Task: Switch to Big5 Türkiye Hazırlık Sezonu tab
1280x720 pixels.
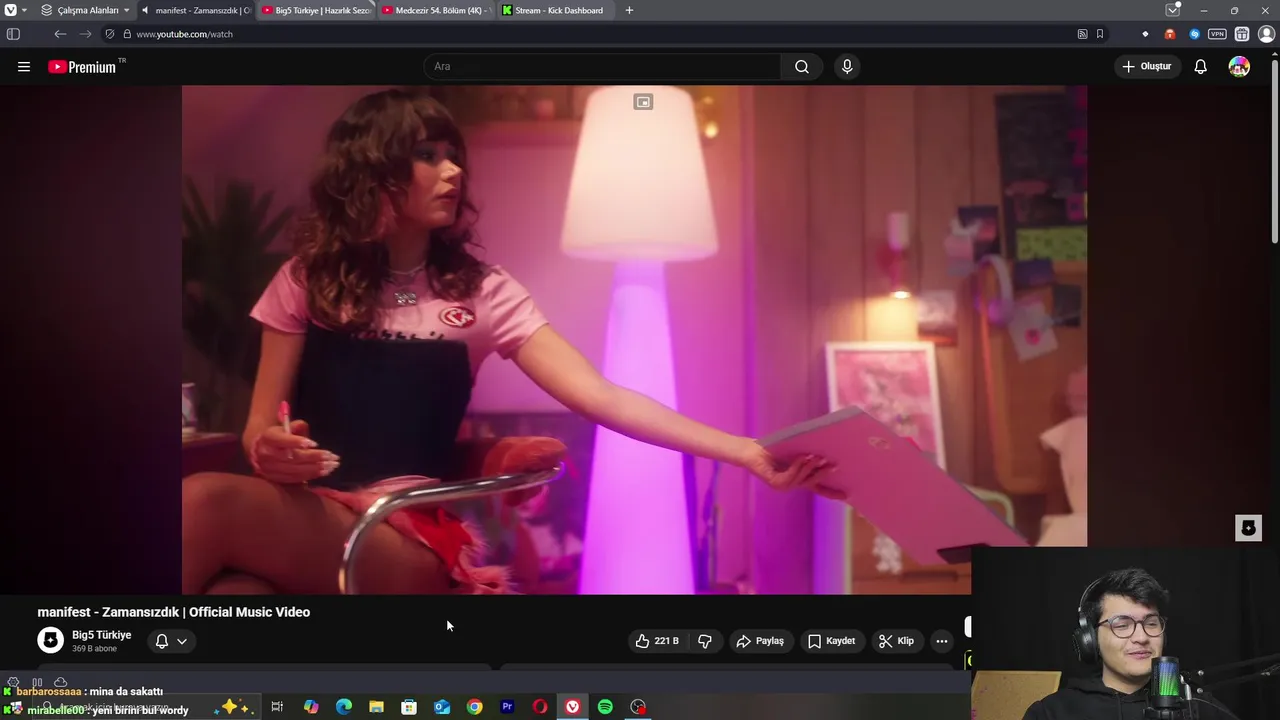Action: tap(315, 10)
